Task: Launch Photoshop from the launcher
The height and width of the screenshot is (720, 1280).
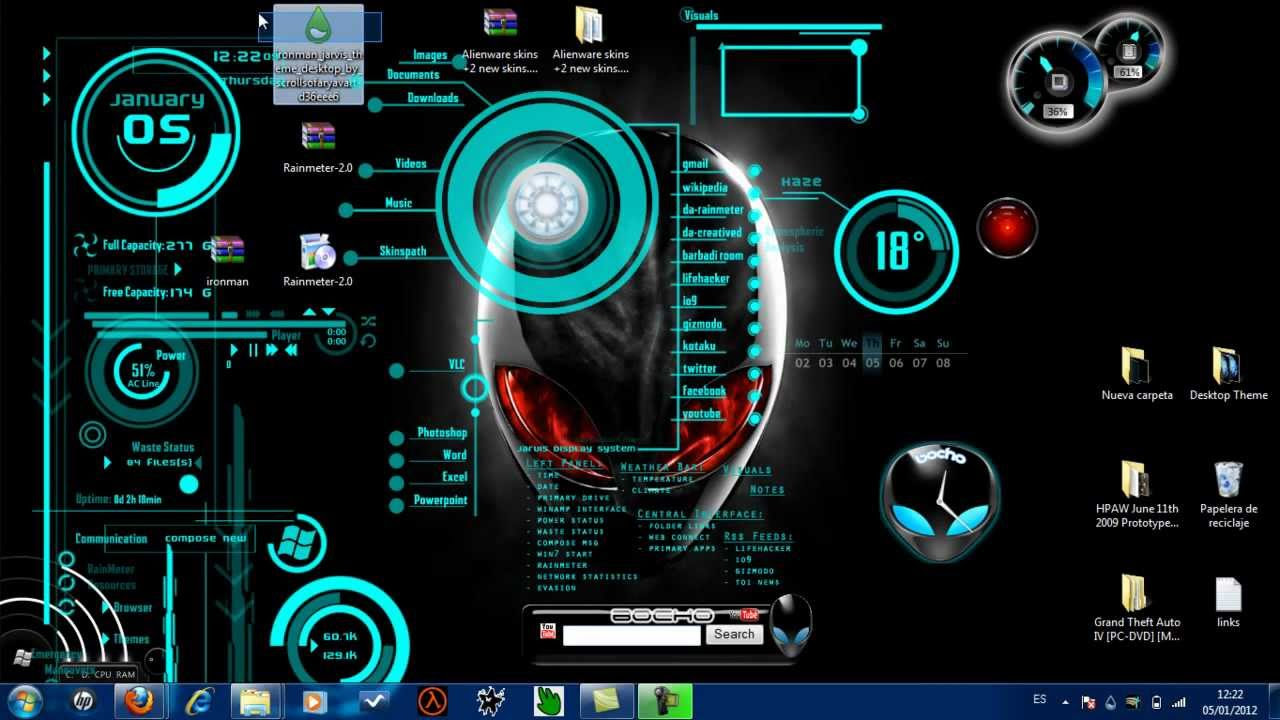Action: tap(442, 433)
